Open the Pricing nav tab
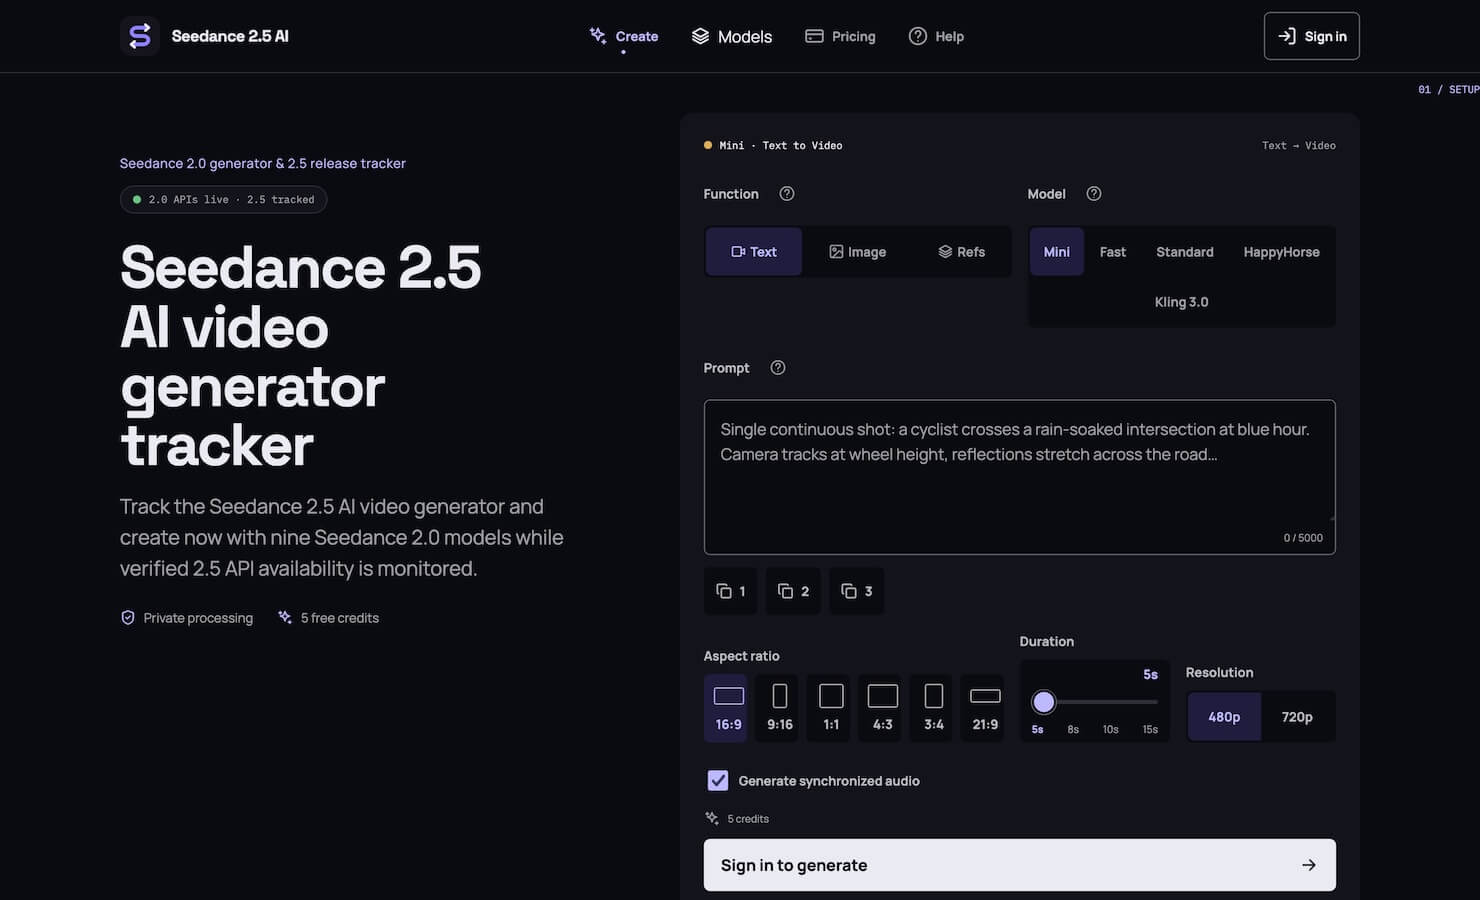Viewport: 1480px width, 900px height. 840,36
